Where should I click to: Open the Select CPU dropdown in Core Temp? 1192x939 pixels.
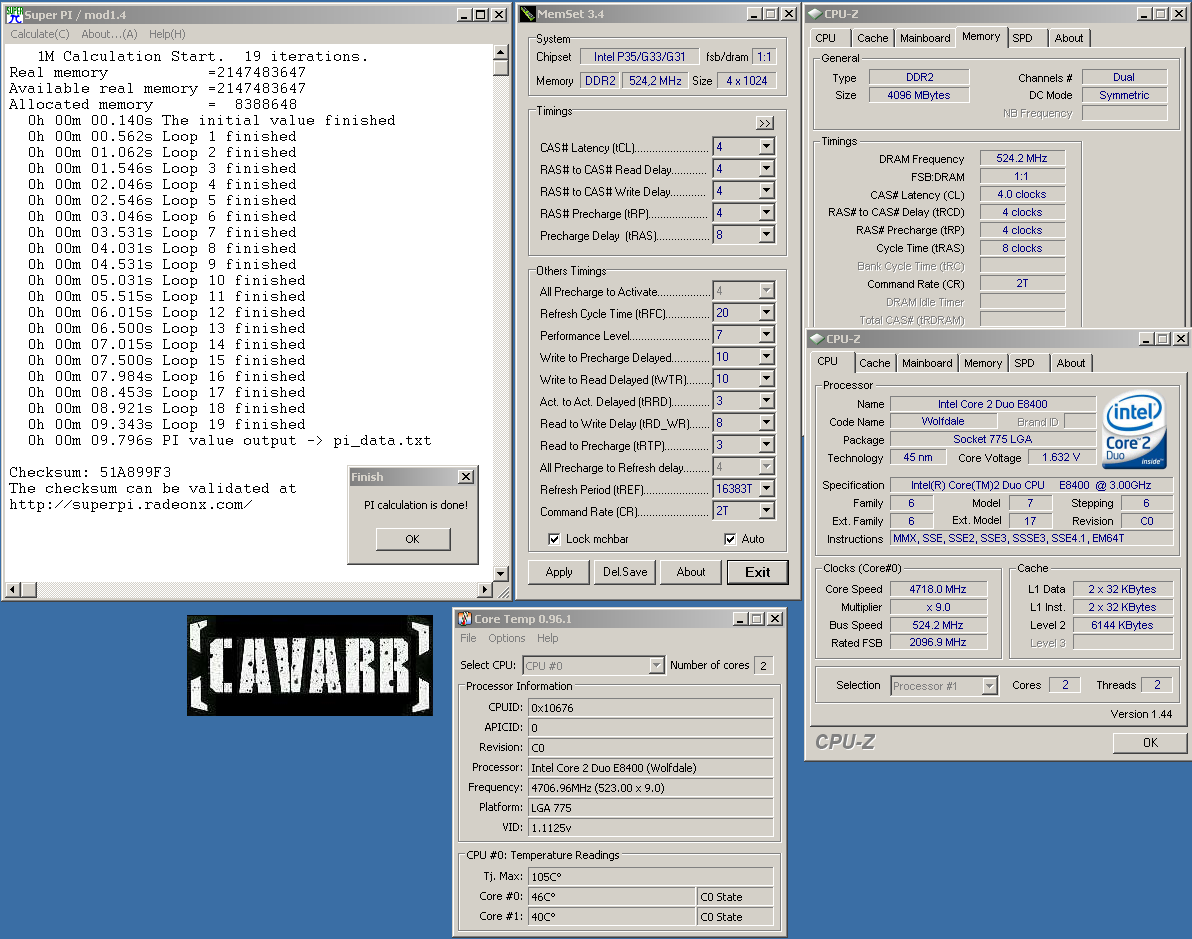click(x=656, y=665)
